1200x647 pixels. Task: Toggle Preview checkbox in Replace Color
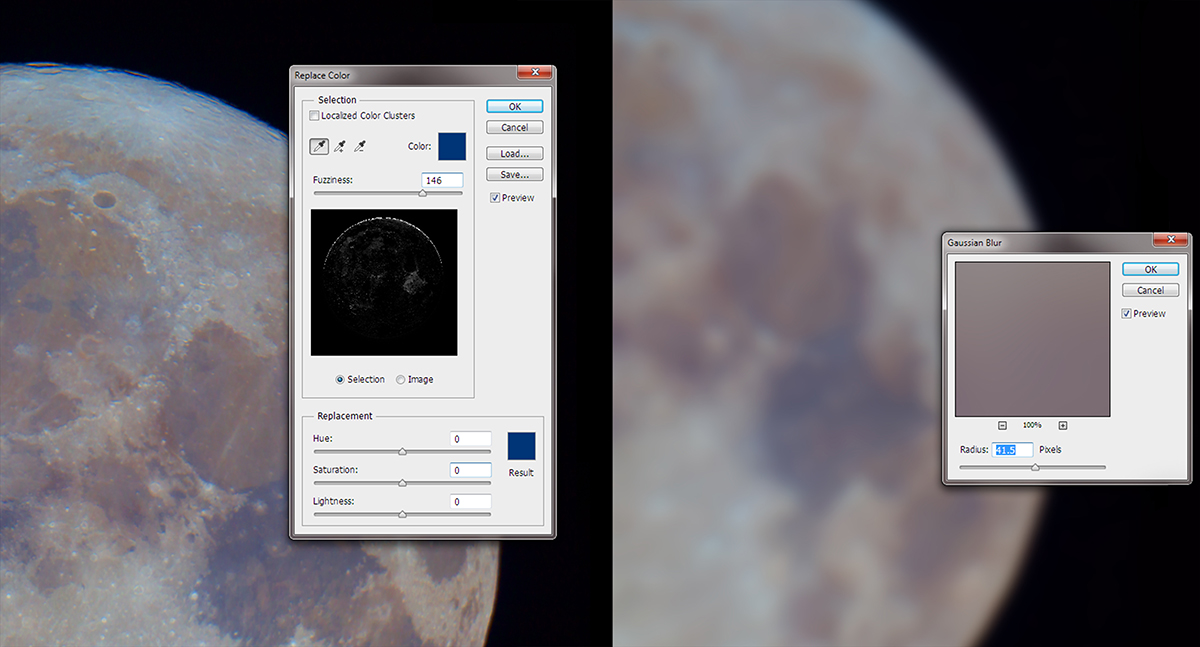pos(495,198)
